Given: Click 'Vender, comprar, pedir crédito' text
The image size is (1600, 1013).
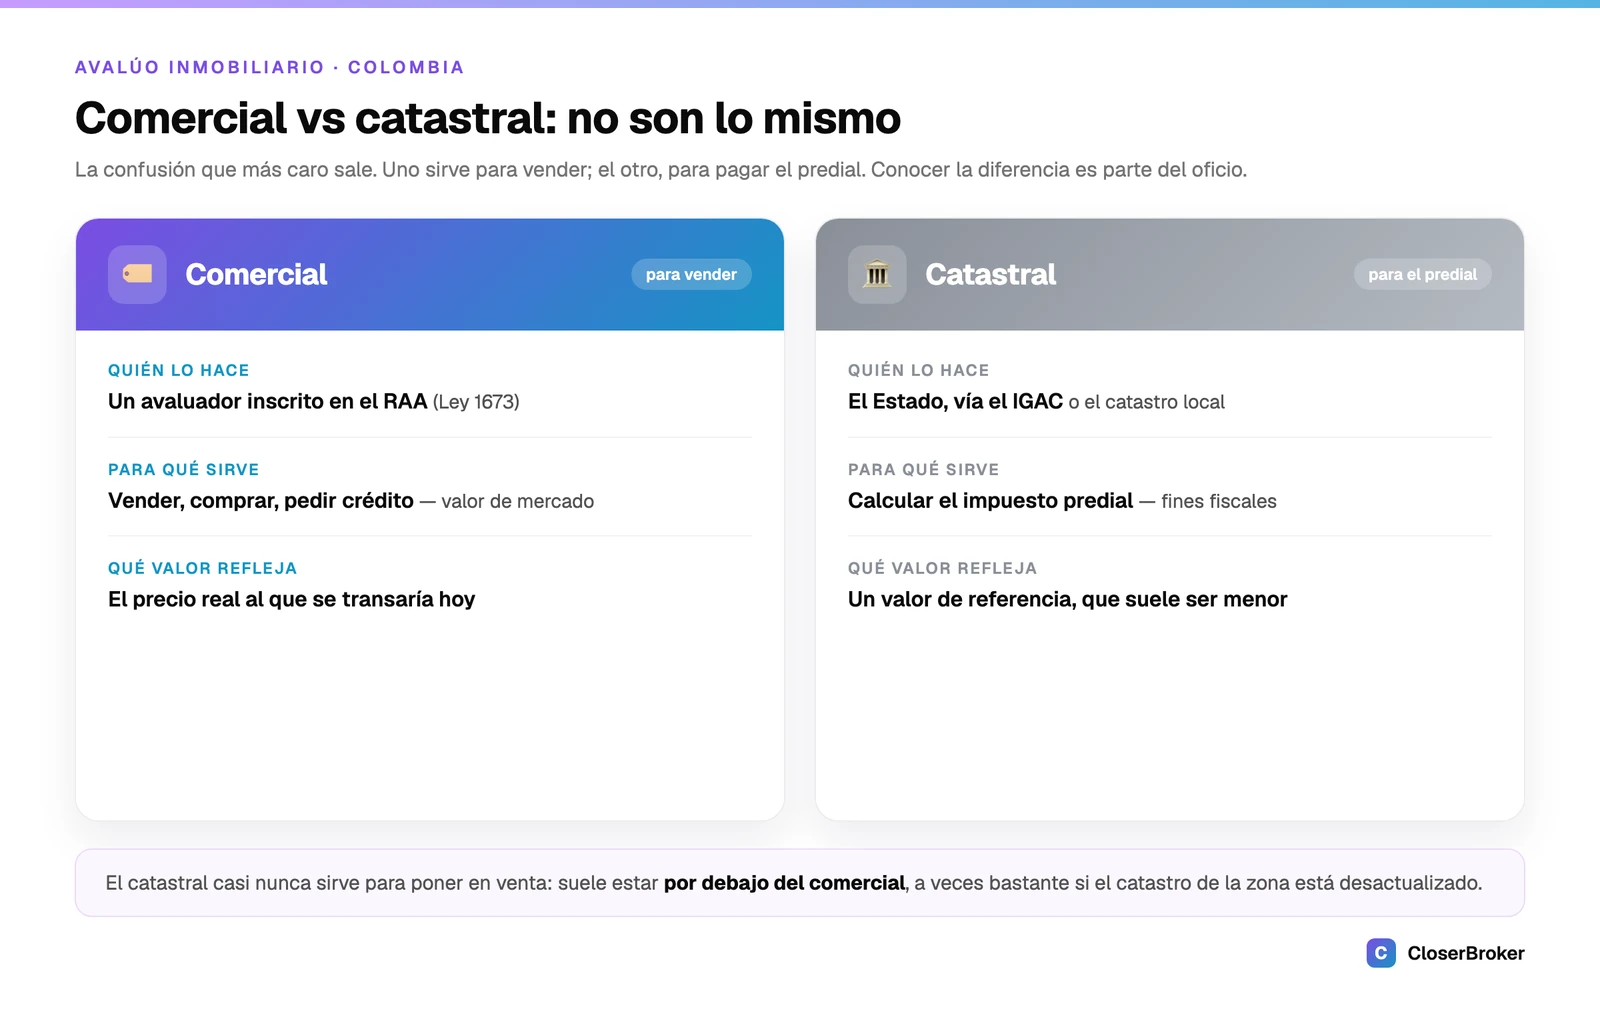Looking at the screenshot, I should [261, 500].
